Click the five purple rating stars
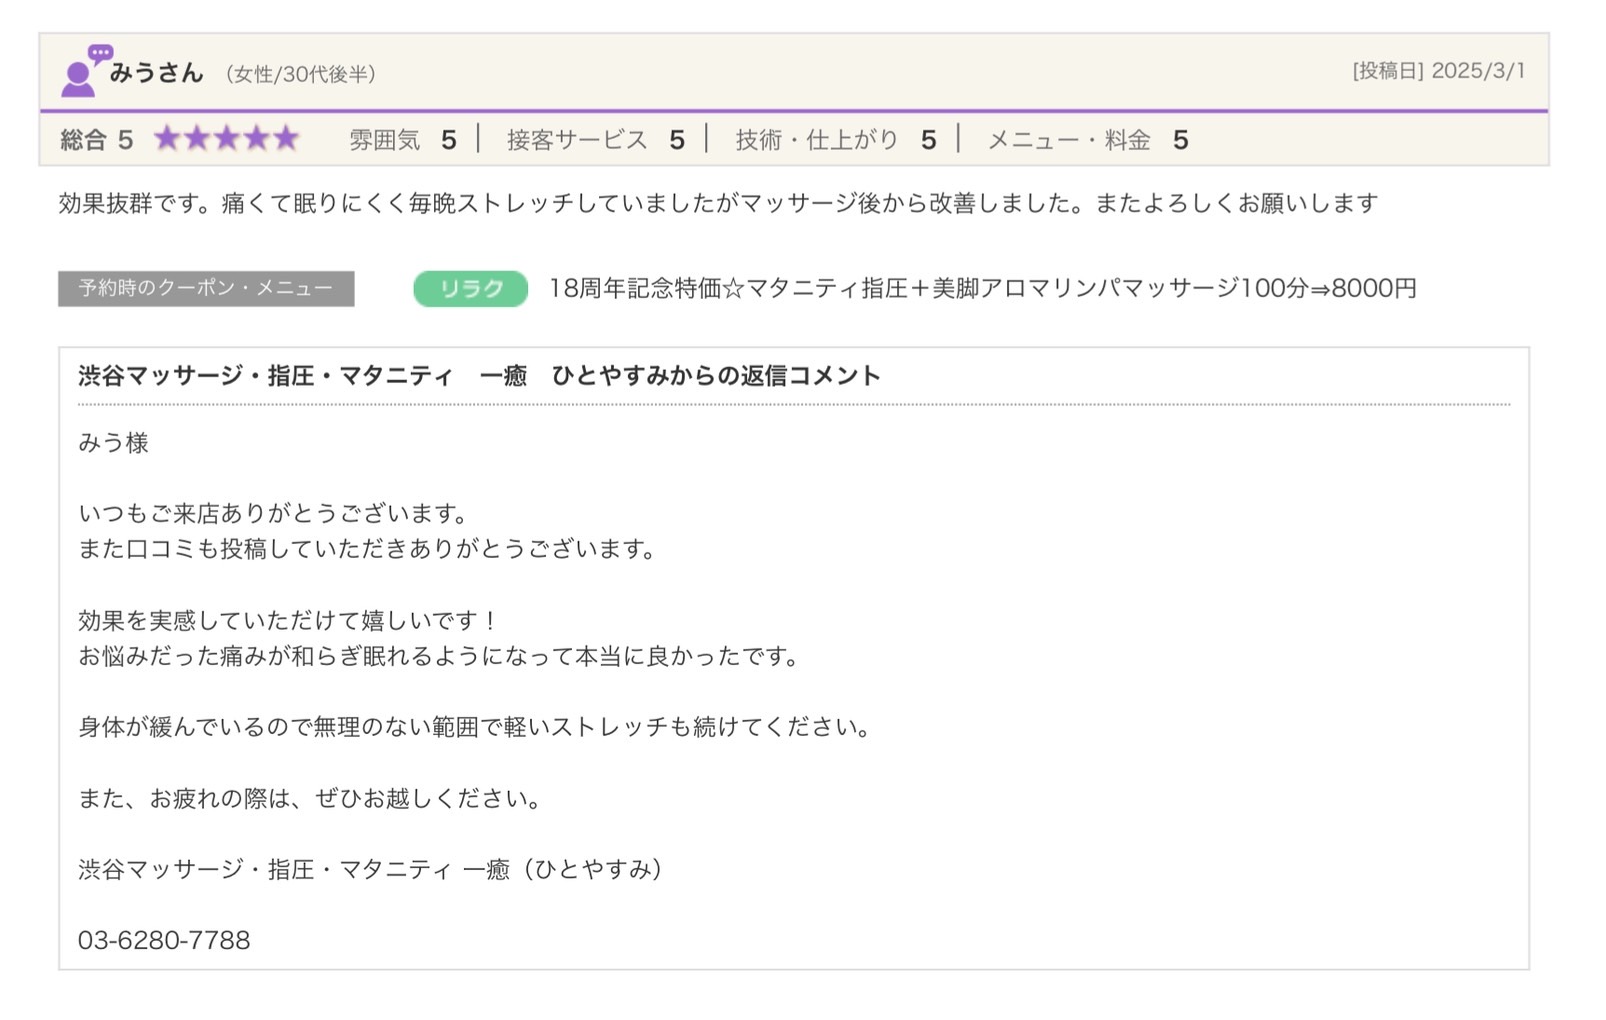The height and width of the screenshot is (1020, 1606). [227, 138]
